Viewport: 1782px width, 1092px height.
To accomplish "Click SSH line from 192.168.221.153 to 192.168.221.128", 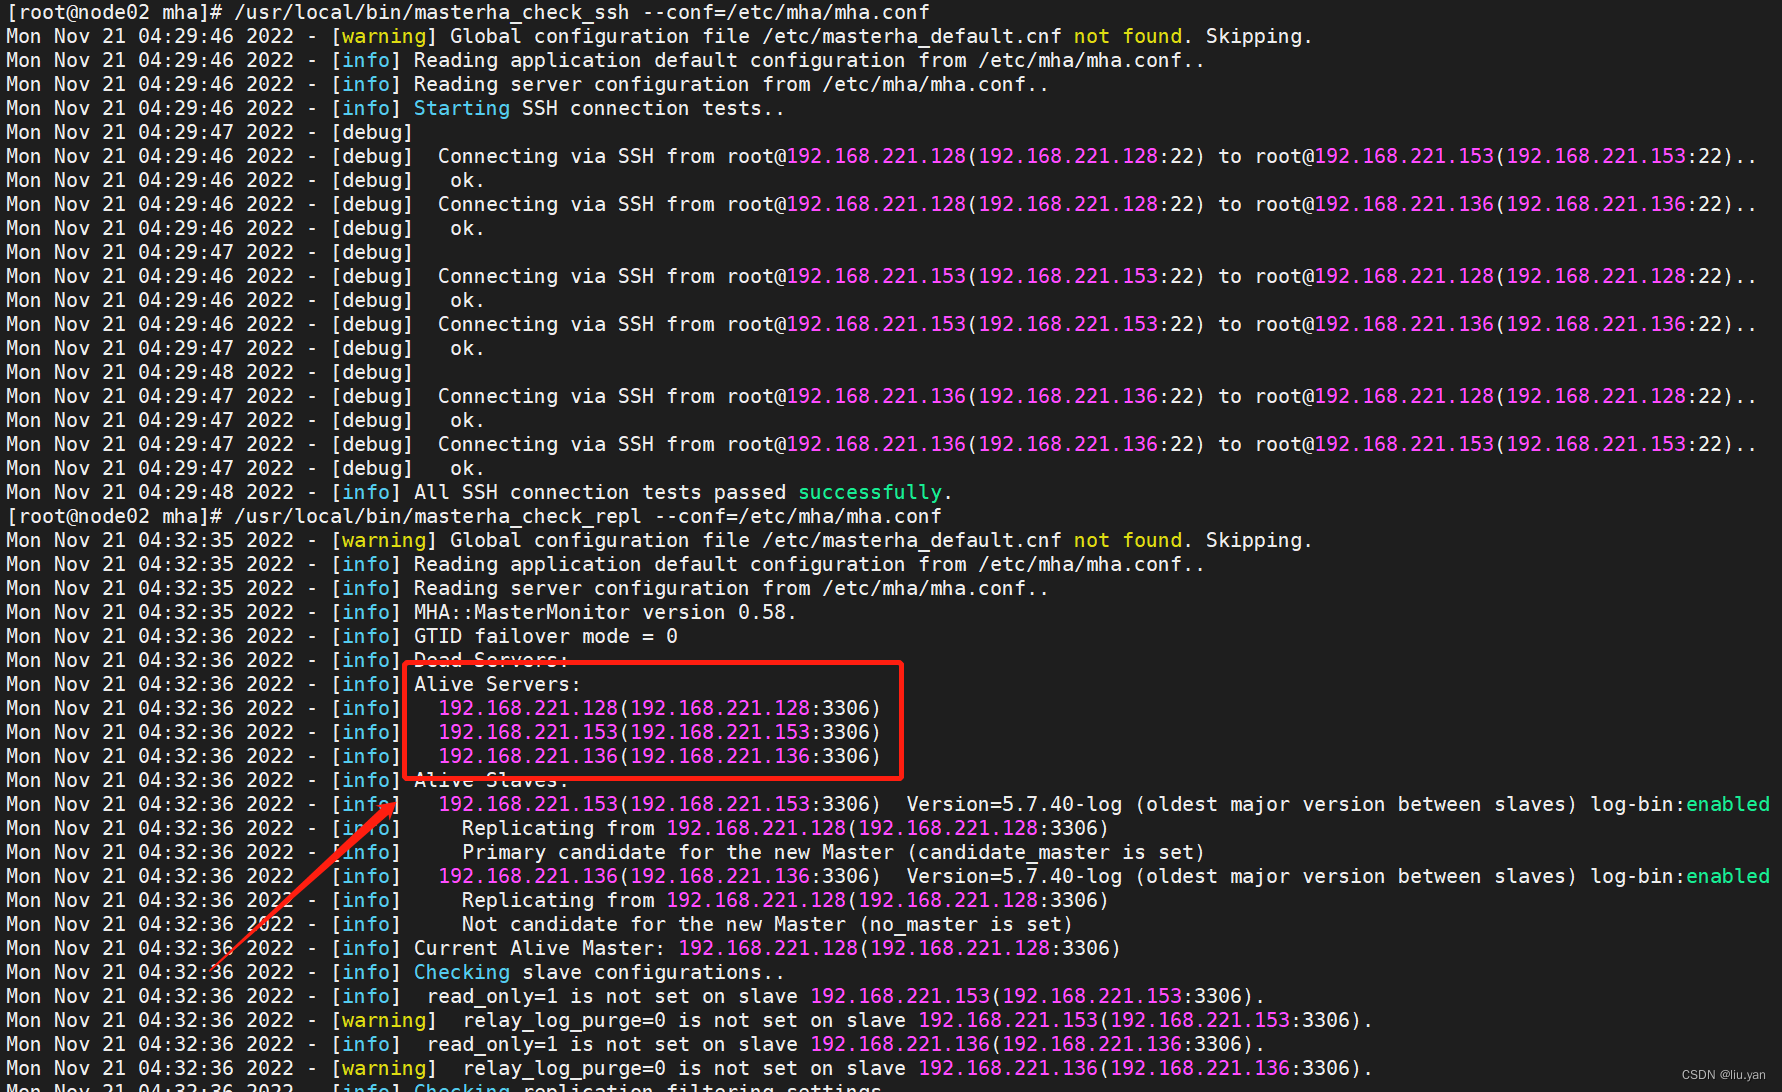I will tap(881, 276).
